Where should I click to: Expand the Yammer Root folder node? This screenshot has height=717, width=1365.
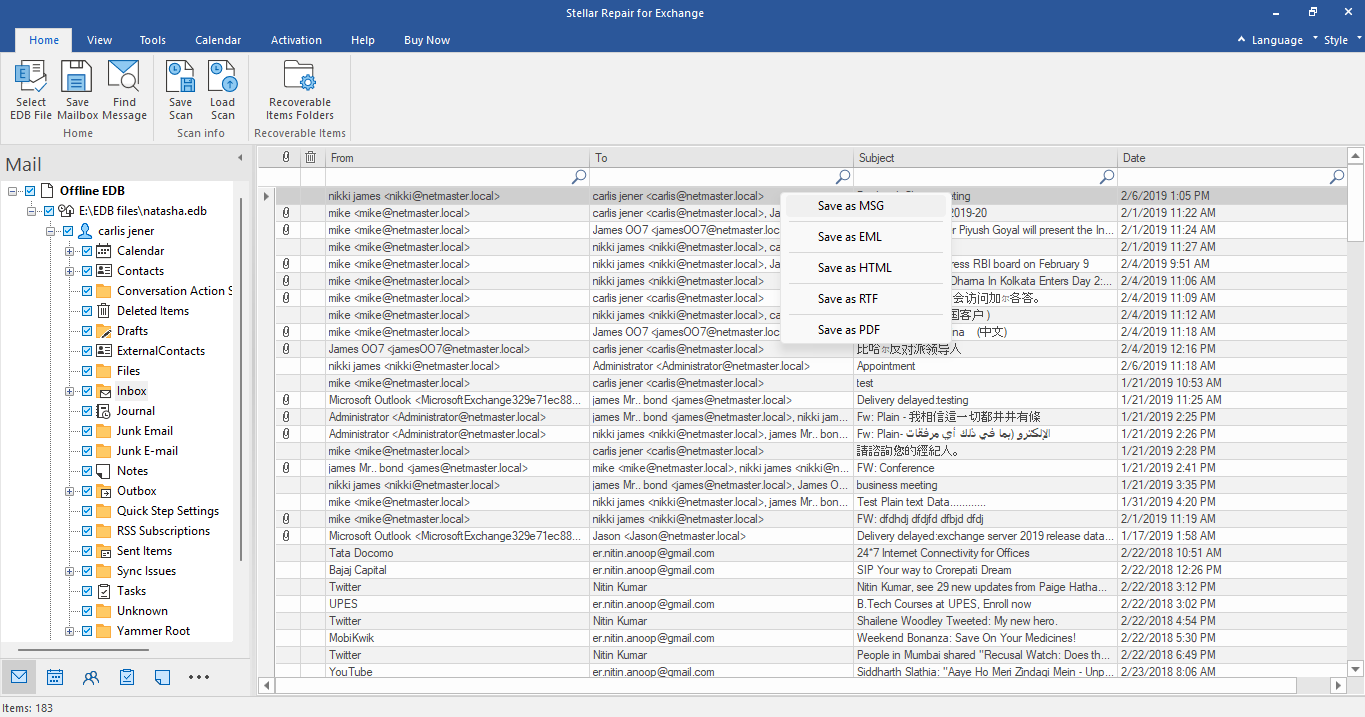tap(70, 631)
